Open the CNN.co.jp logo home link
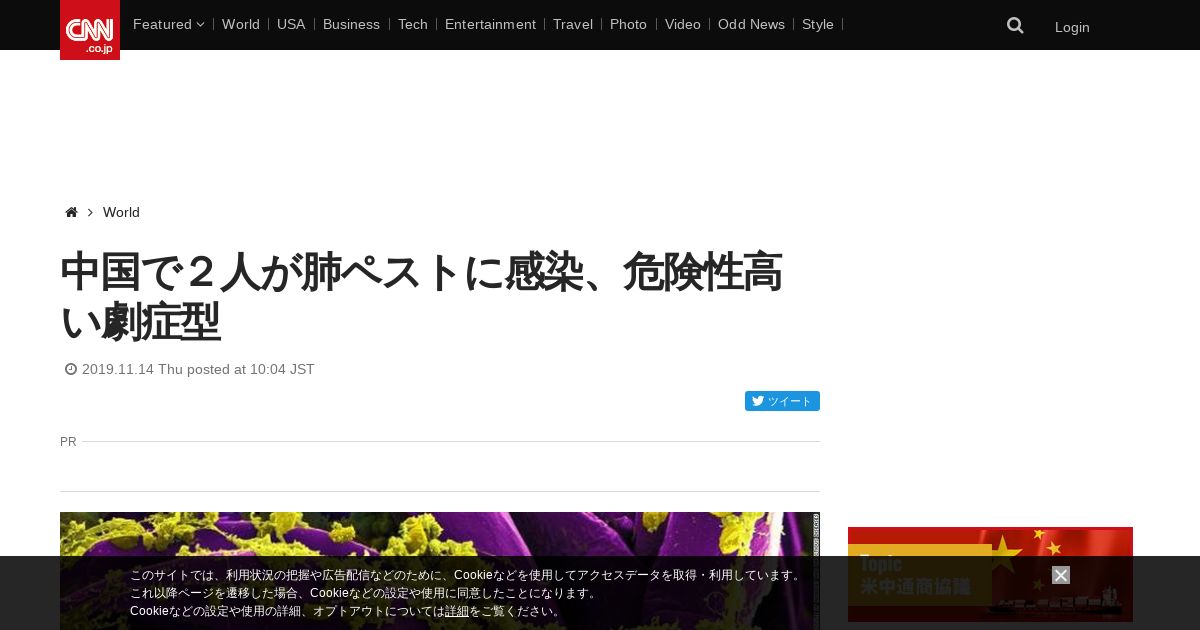 (x=90, y=30)
